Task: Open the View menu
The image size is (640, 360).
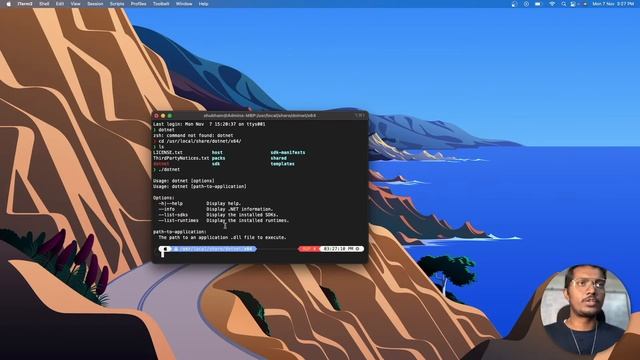Action: click(76, 4)
